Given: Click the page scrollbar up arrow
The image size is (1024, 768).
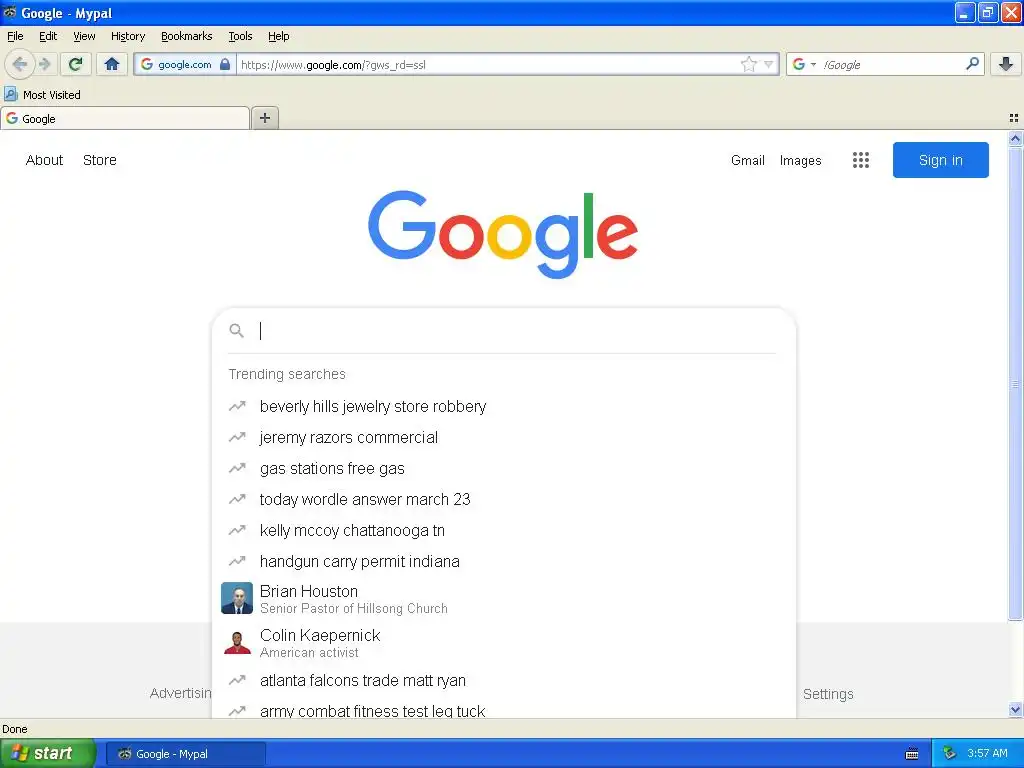Looking at the screenshot, I should [x=1015, y=138].
